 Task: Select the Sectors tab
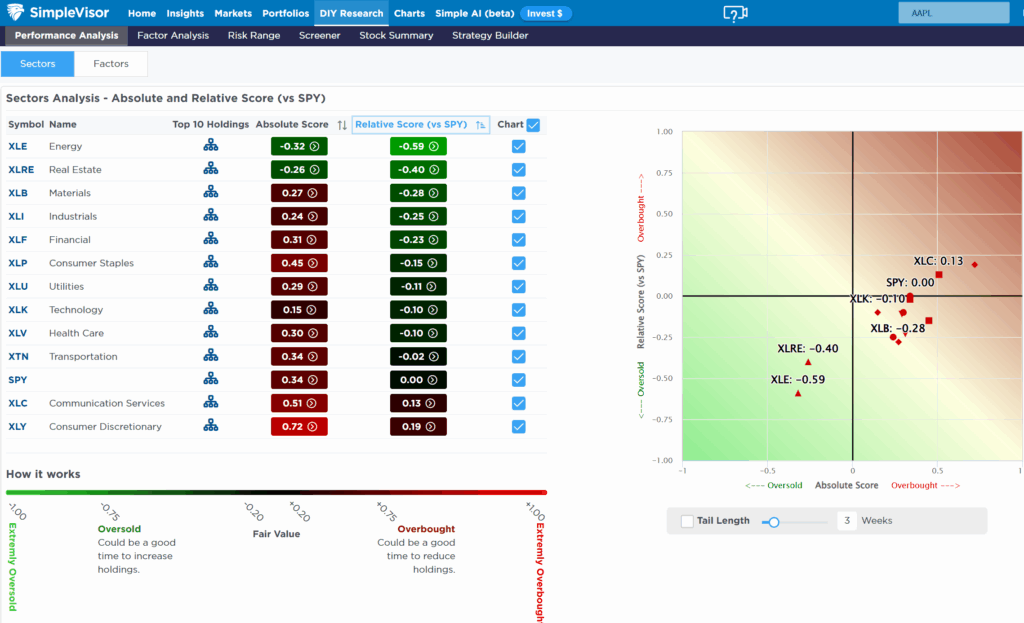(x=38, y=64)
